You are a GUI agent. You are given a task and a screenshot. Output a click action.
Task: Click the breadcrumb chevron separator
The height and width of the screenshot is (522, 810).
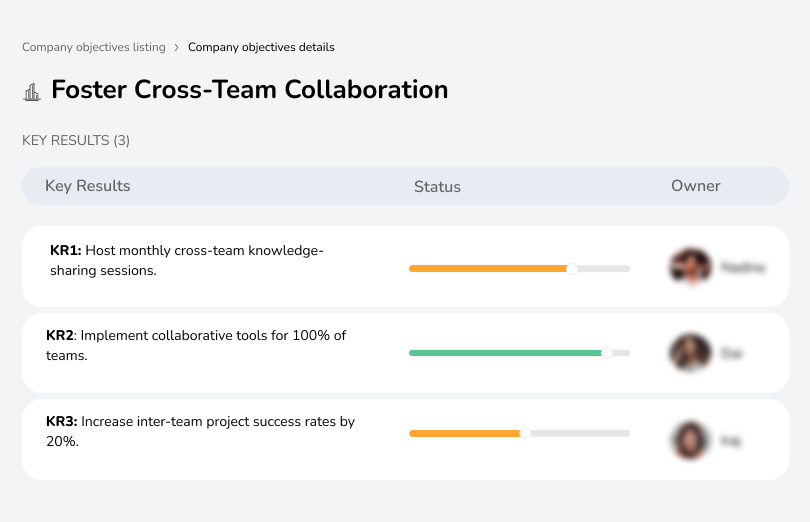coord(177,48)
